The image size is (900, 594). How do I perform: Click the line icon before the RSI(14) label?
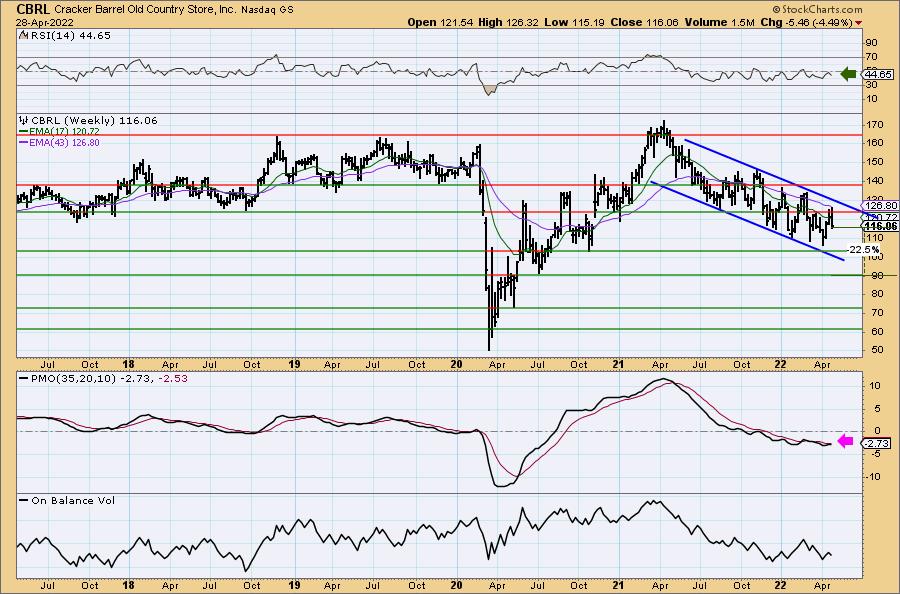click(23, 35)
